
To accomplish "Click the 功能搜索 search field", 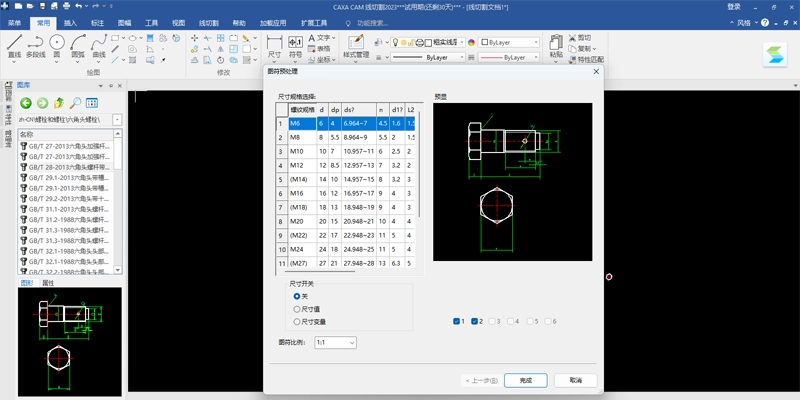I will (372, 23).
